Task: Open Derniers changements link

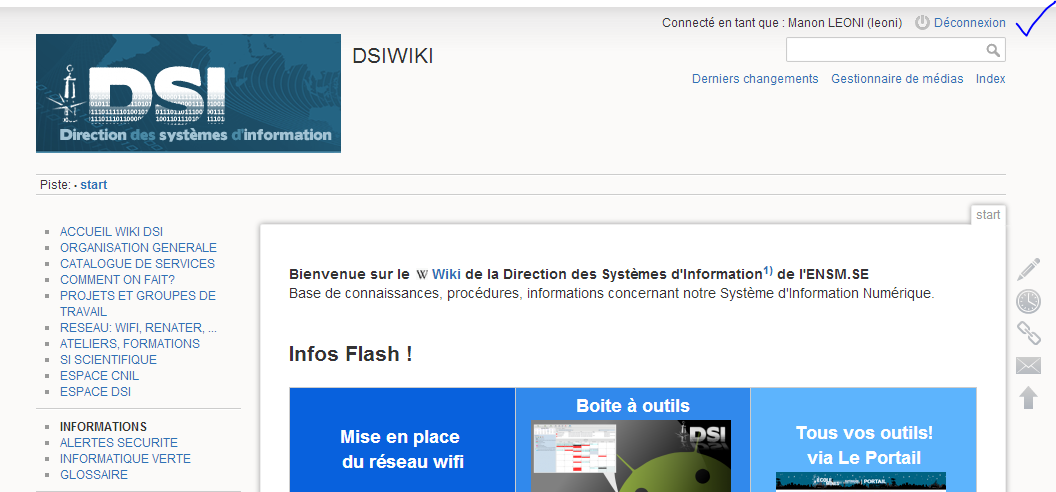Action: pyautogui.click(x=755, y=79)
